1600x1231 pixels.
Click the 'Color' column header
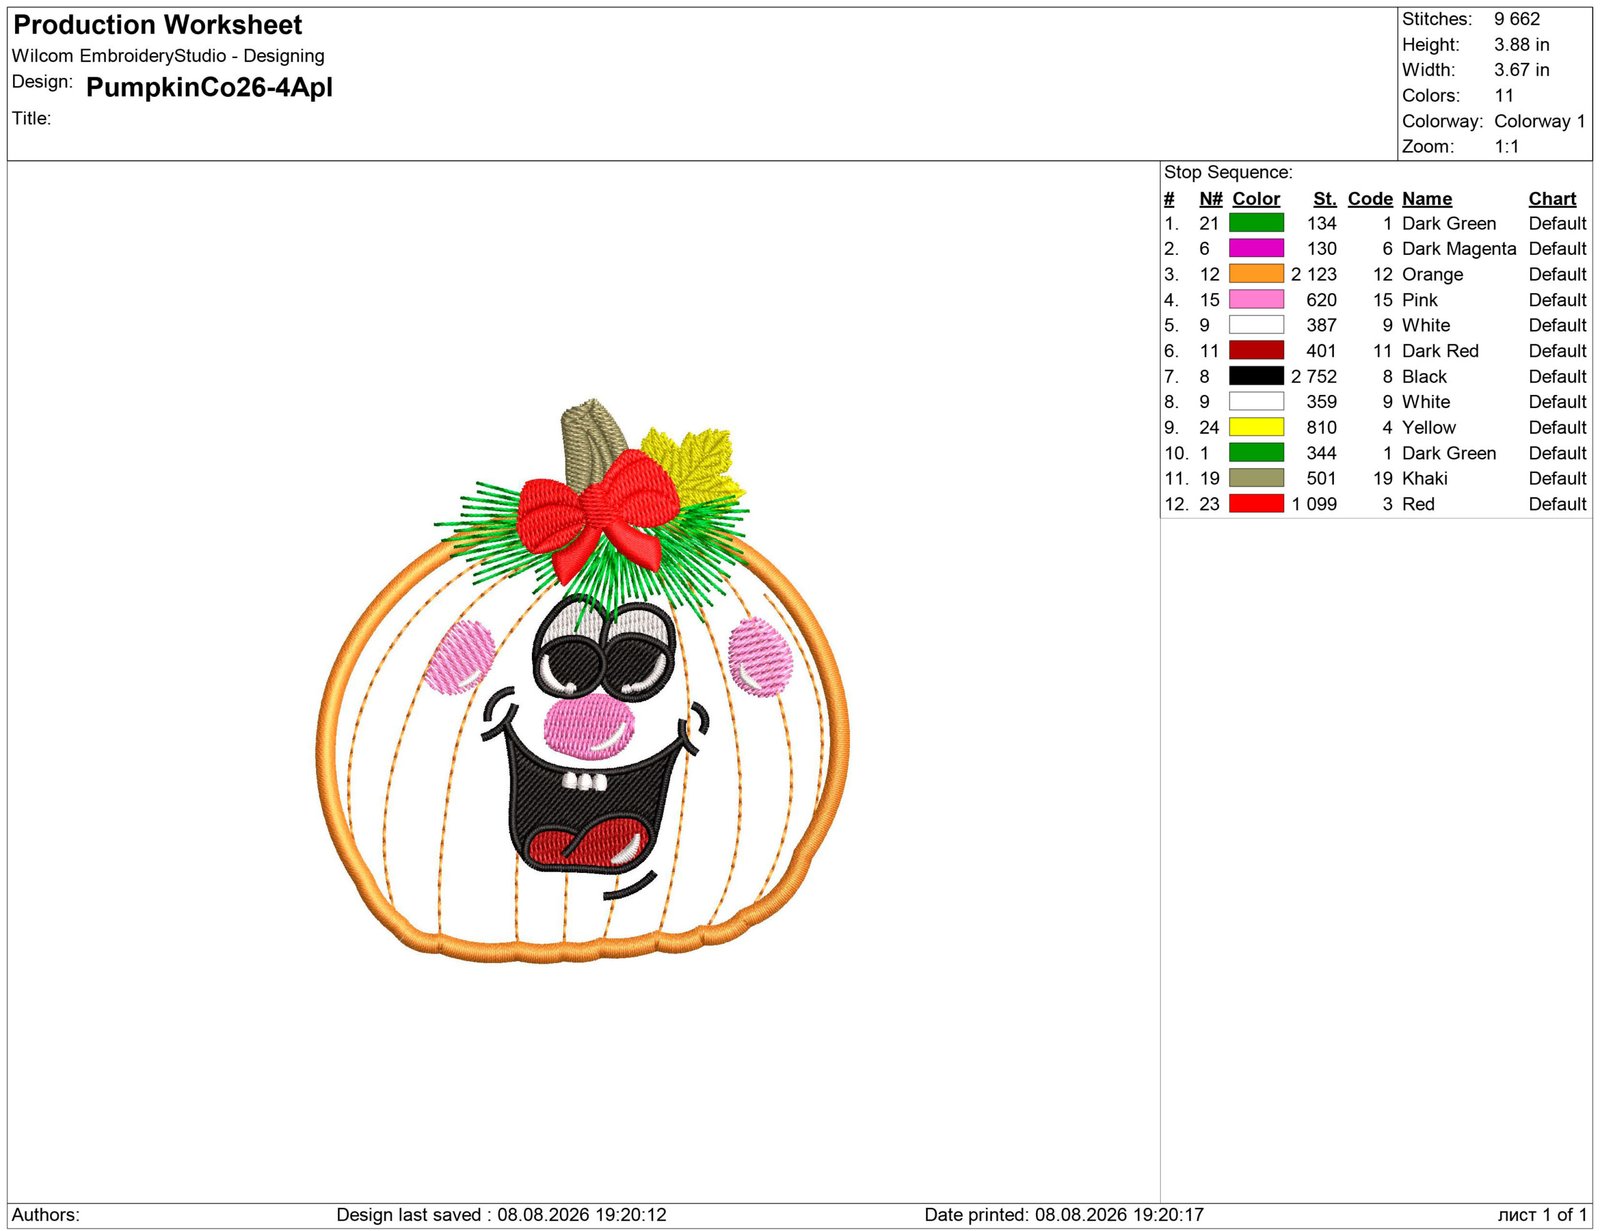click(1256, 199)
